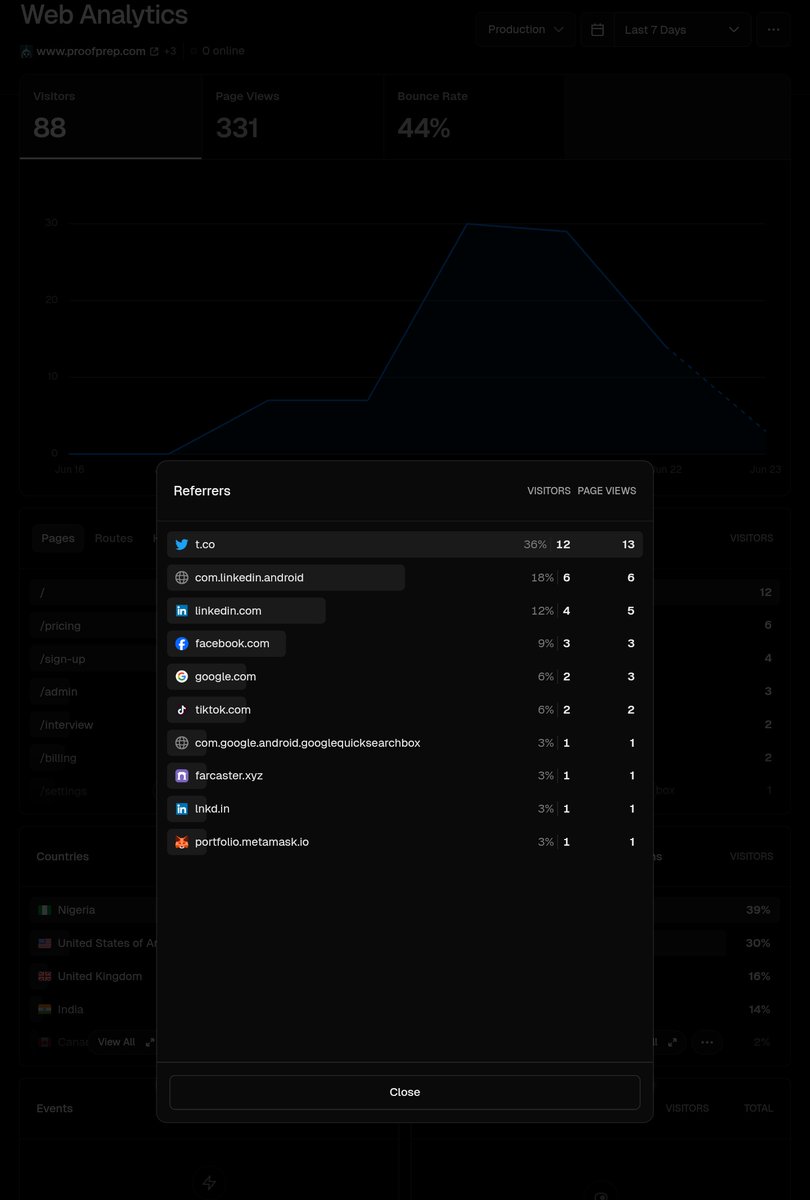Image resolution: width=810 pixels, height=1200 pixels.
Task: Click the /admin page row
Action: pos(92,691)
